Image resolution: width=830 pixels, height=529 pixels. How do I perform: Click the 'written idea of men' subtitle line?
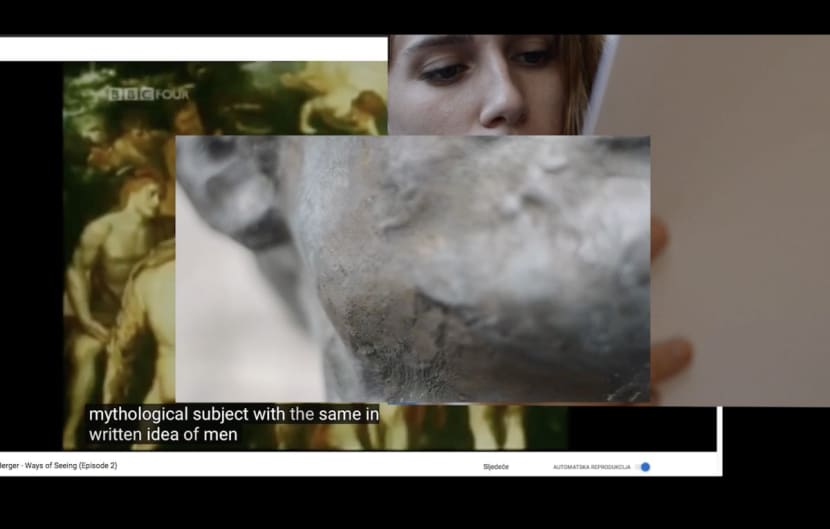[x=163, y=434]
